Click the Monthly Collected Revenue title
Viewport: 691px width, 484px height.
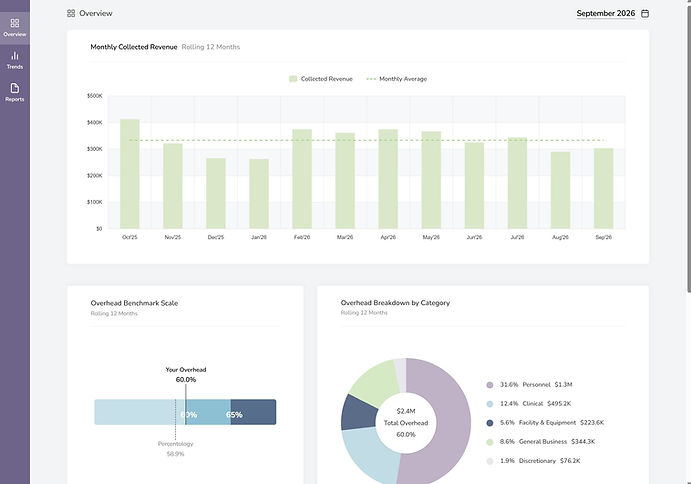click(134, 47)
